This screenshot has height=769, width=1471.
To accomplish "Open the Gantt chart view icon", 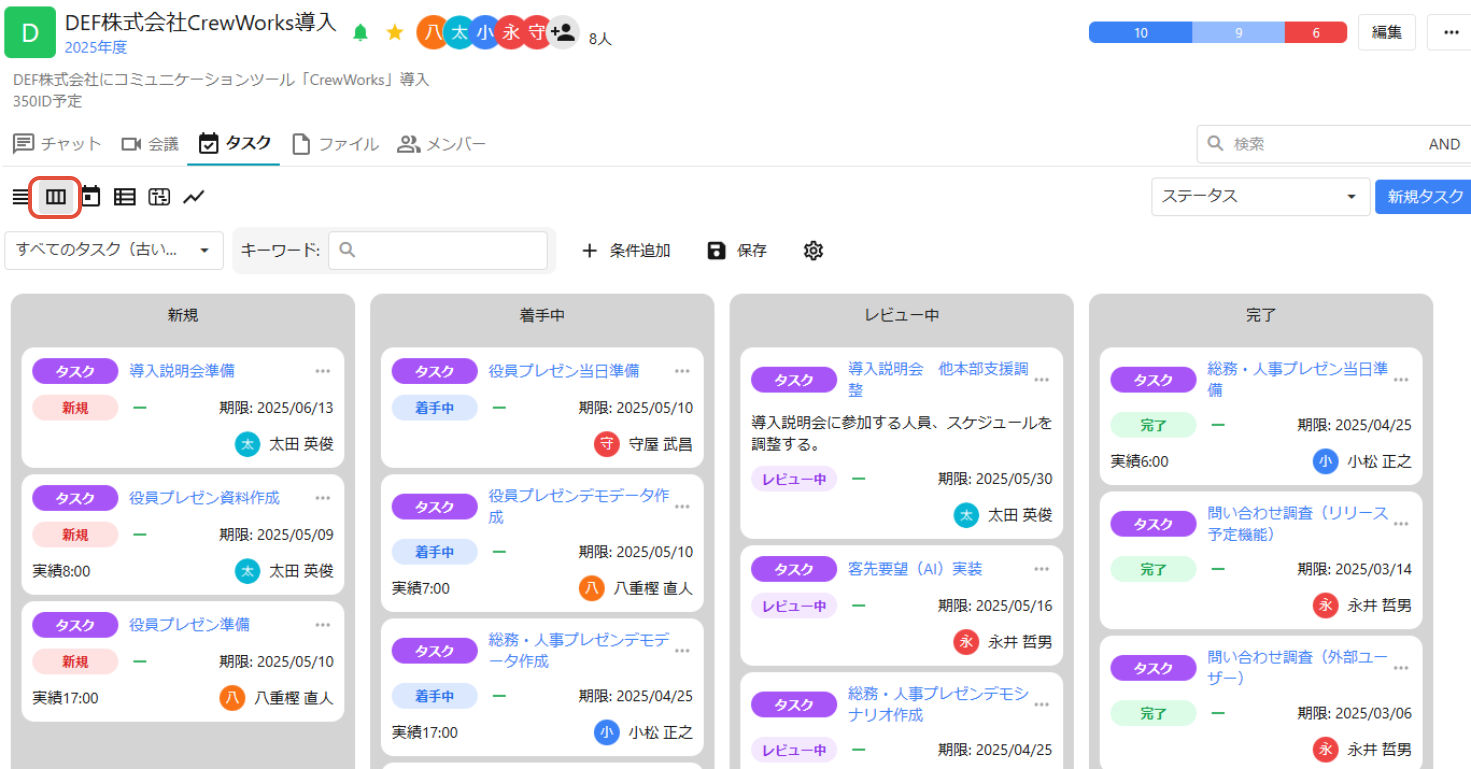I will (x=159, y=197).
